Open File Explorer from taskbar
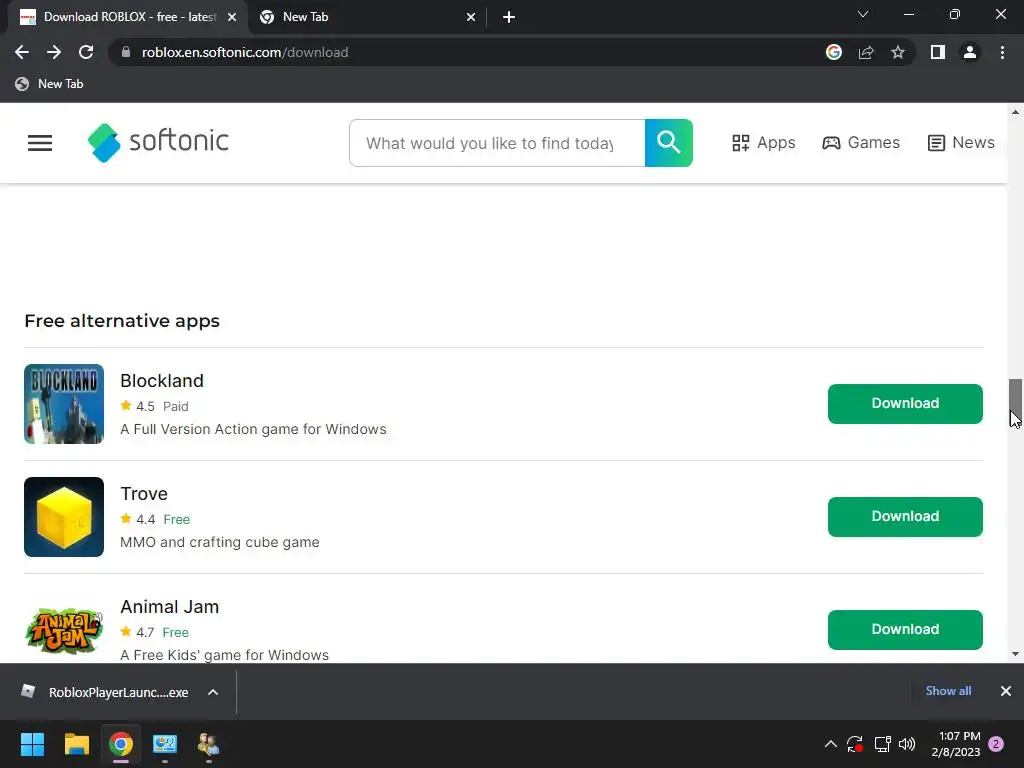Viewport: 1024px width, 768px height. tap(76, 744)
